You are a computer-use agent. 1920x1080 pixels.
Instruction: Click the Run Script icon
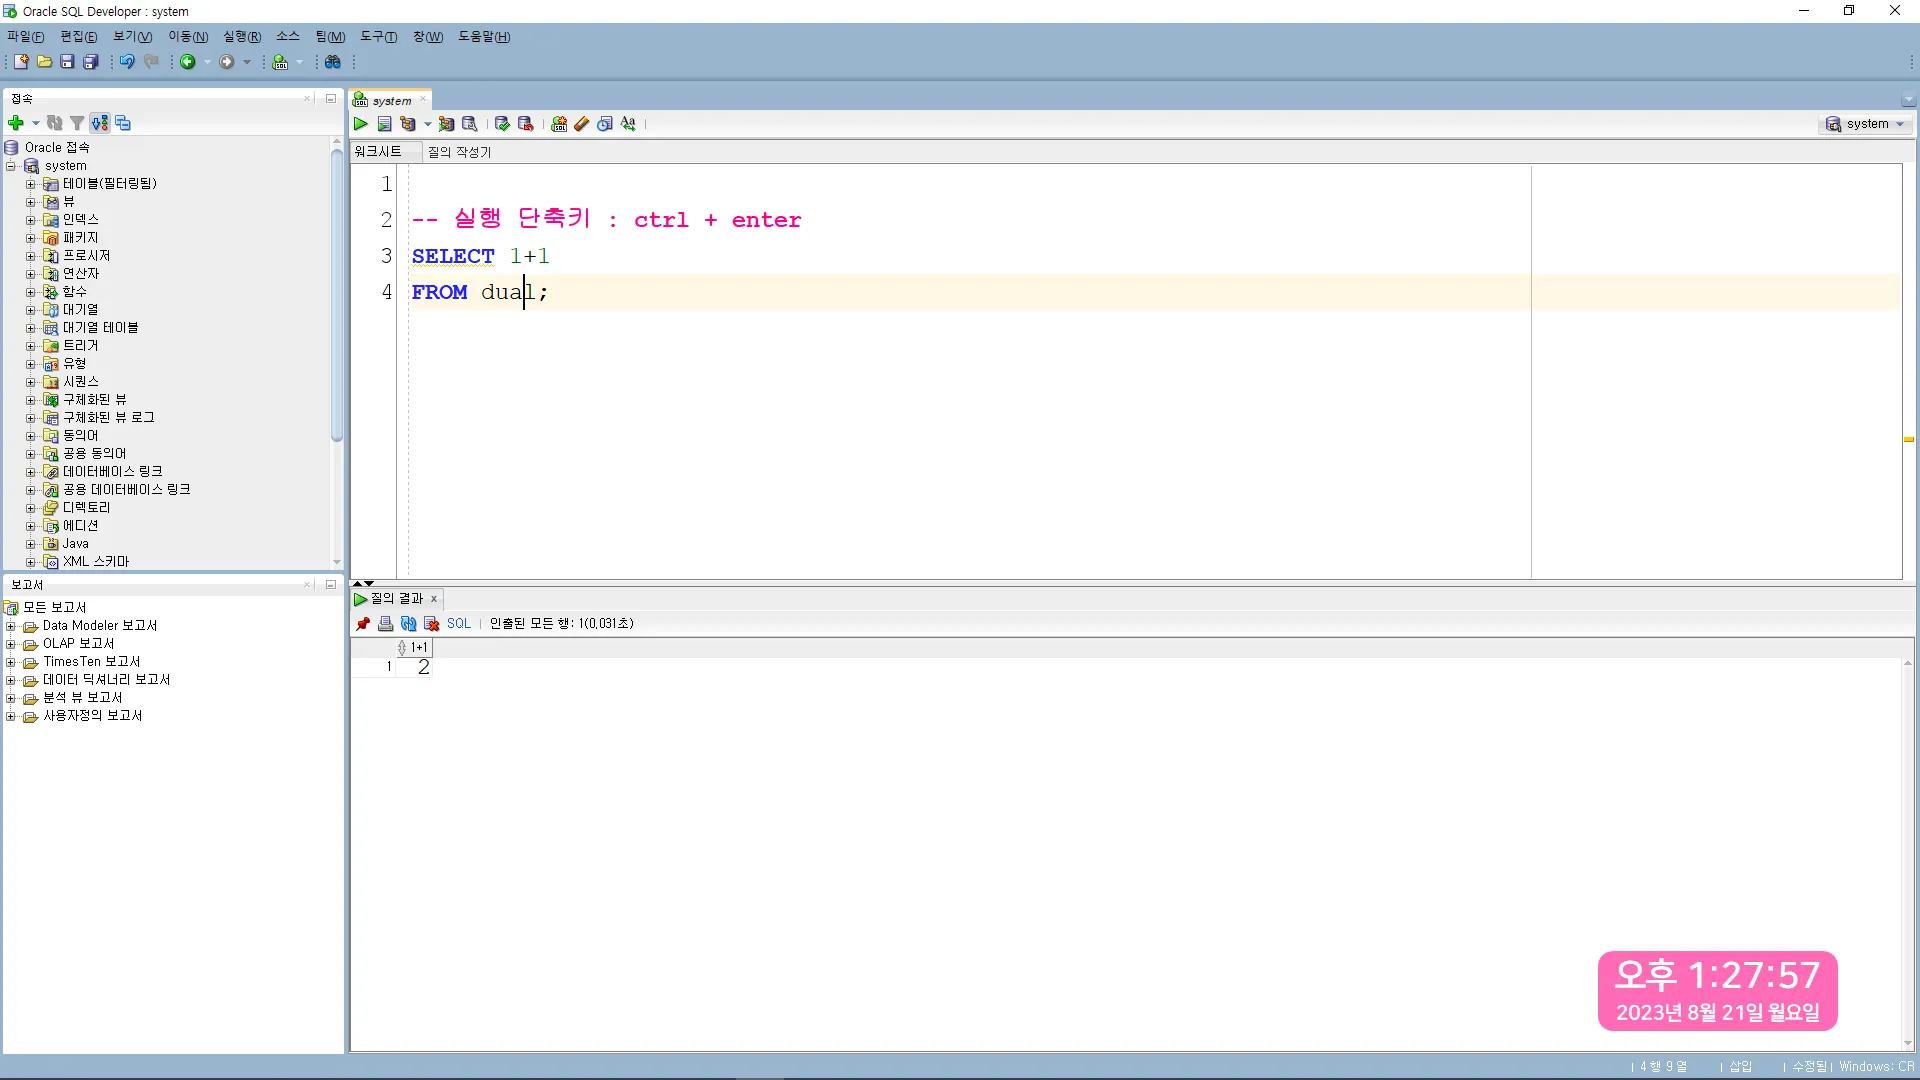[x=384, y=124]
